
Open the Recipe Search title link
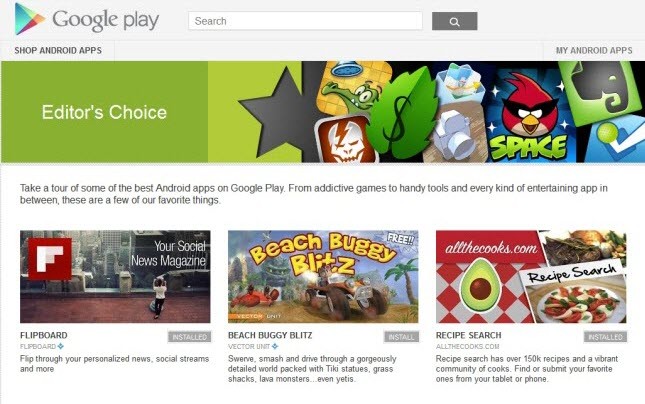coord(469,335)
